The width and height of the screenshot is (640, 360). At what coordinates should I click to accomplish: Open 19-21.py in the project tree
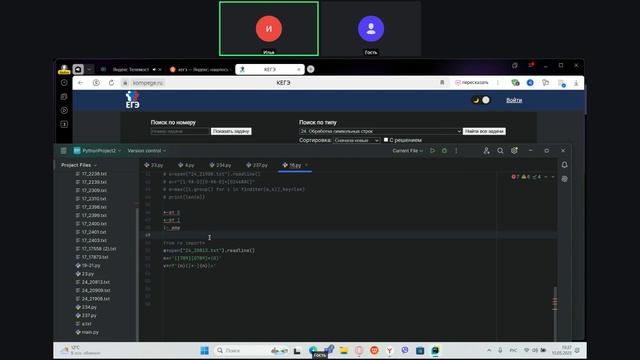coord(88,265)
